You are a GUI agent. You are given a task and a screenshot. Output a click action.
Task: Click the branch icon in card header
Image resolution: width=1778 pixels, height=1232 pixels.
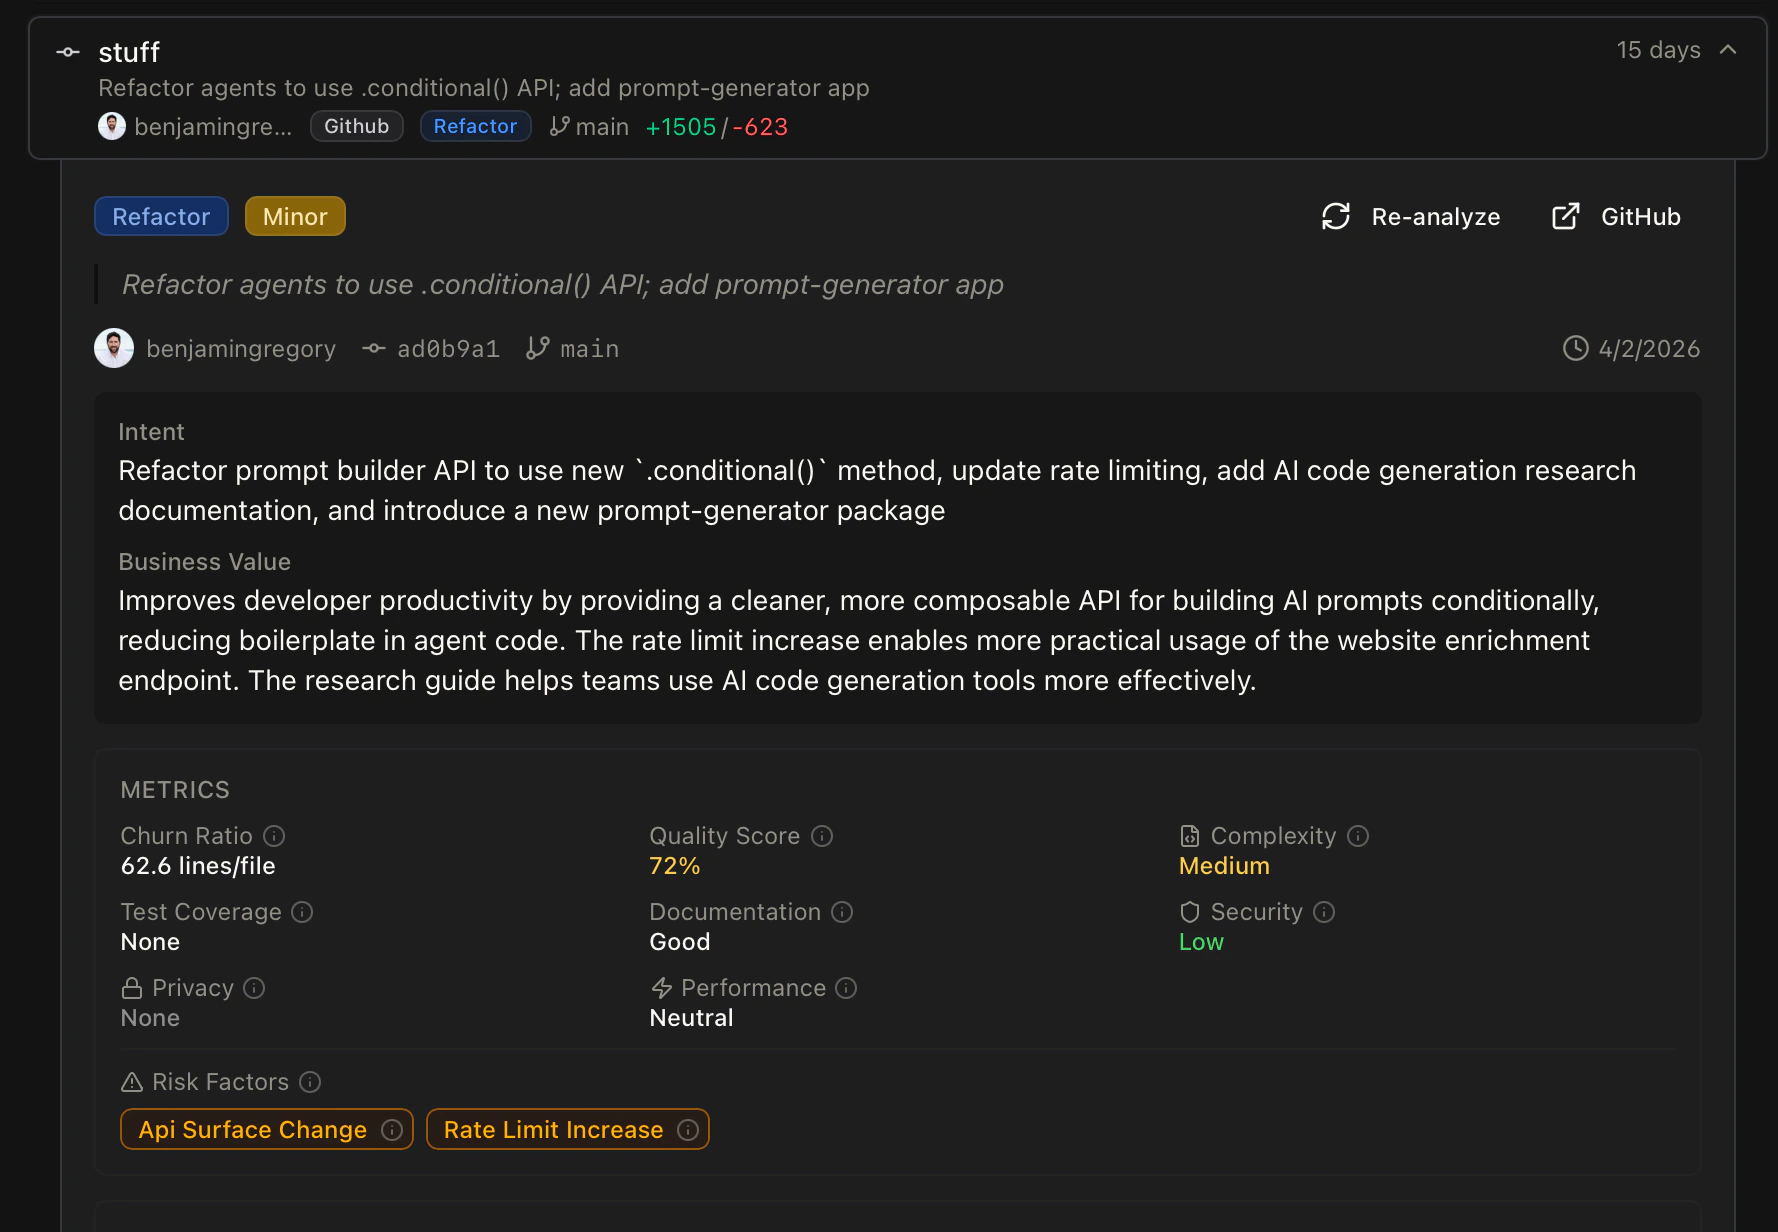560,126
